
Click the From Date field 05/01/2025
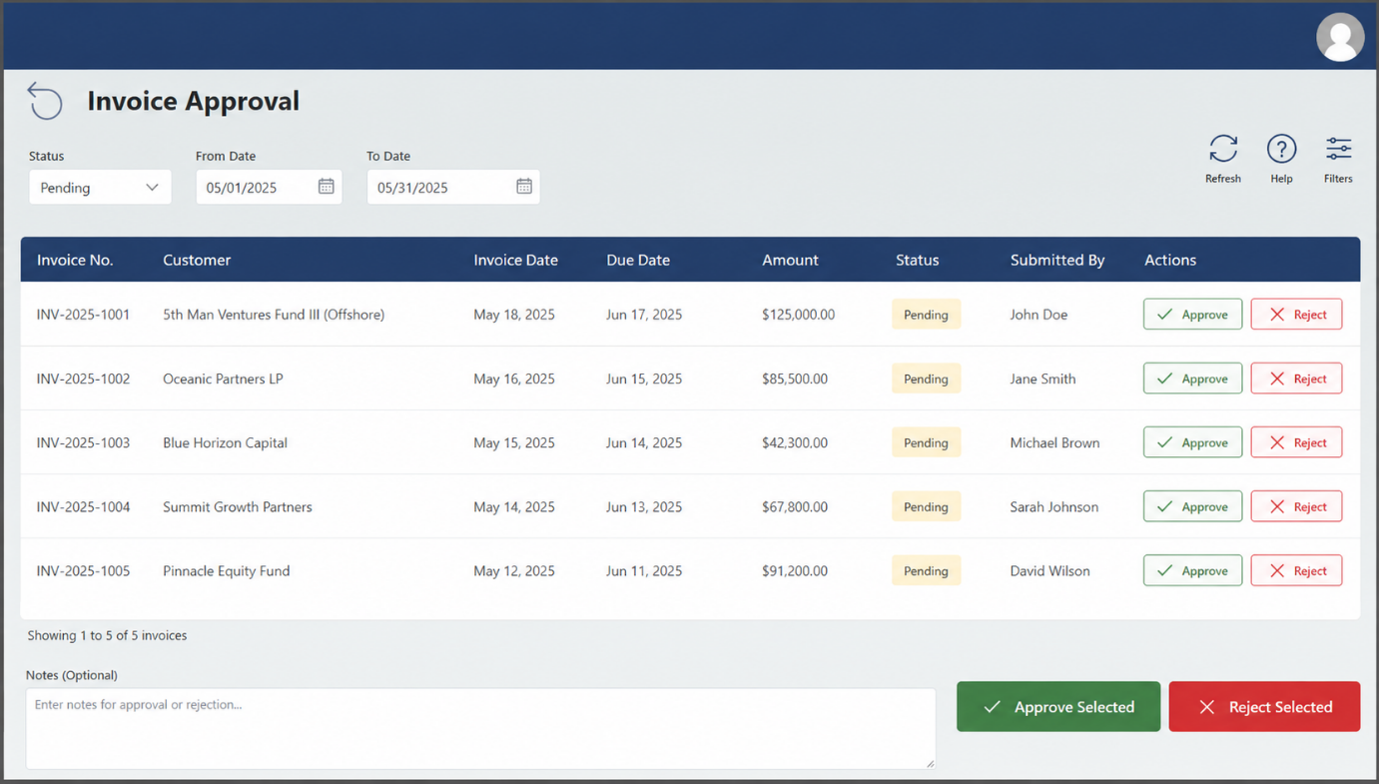[x=269, y=187]
